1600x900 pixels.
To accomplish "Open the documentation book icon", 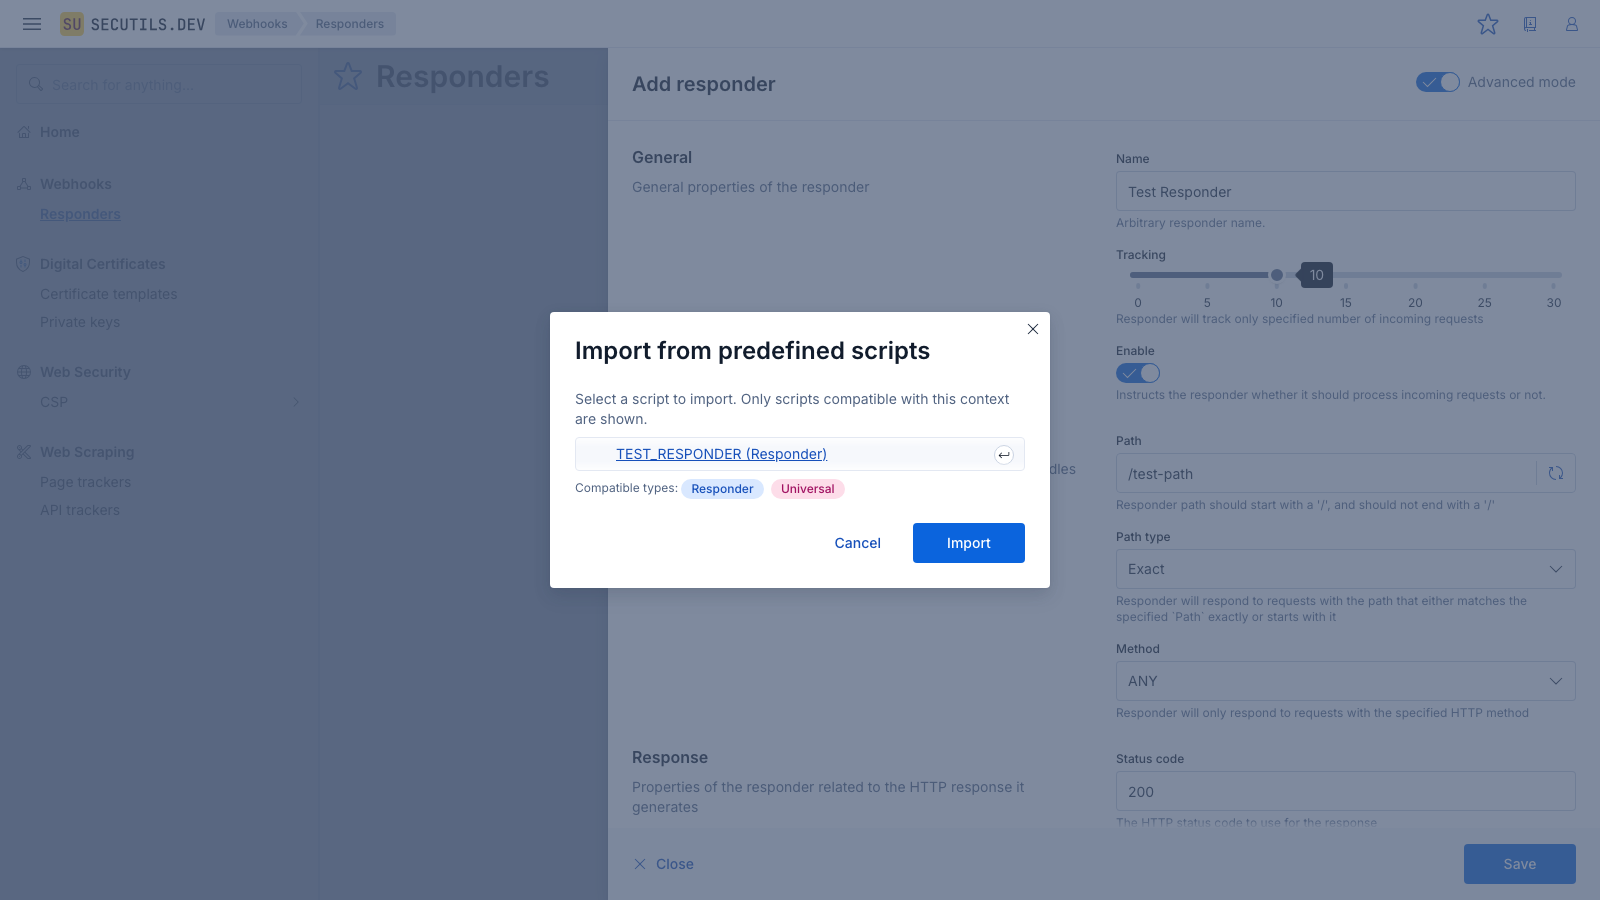I will (x=1530, y=24).
